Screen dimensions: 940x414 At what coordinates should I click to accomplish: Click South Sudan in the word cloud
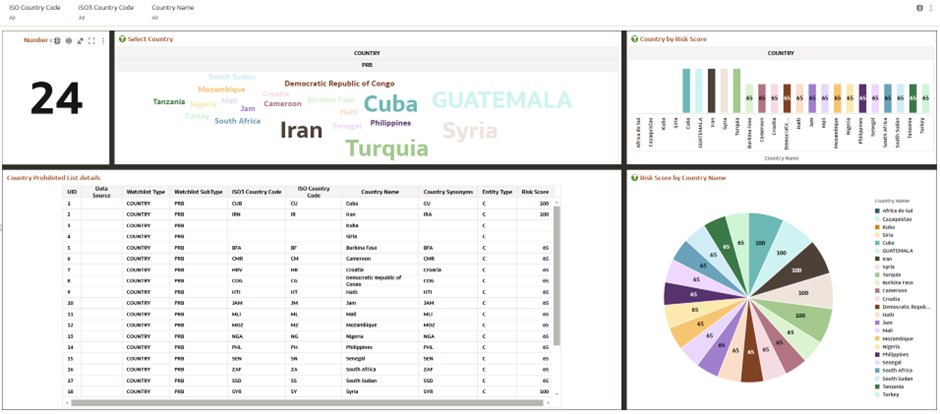(231, 77)
